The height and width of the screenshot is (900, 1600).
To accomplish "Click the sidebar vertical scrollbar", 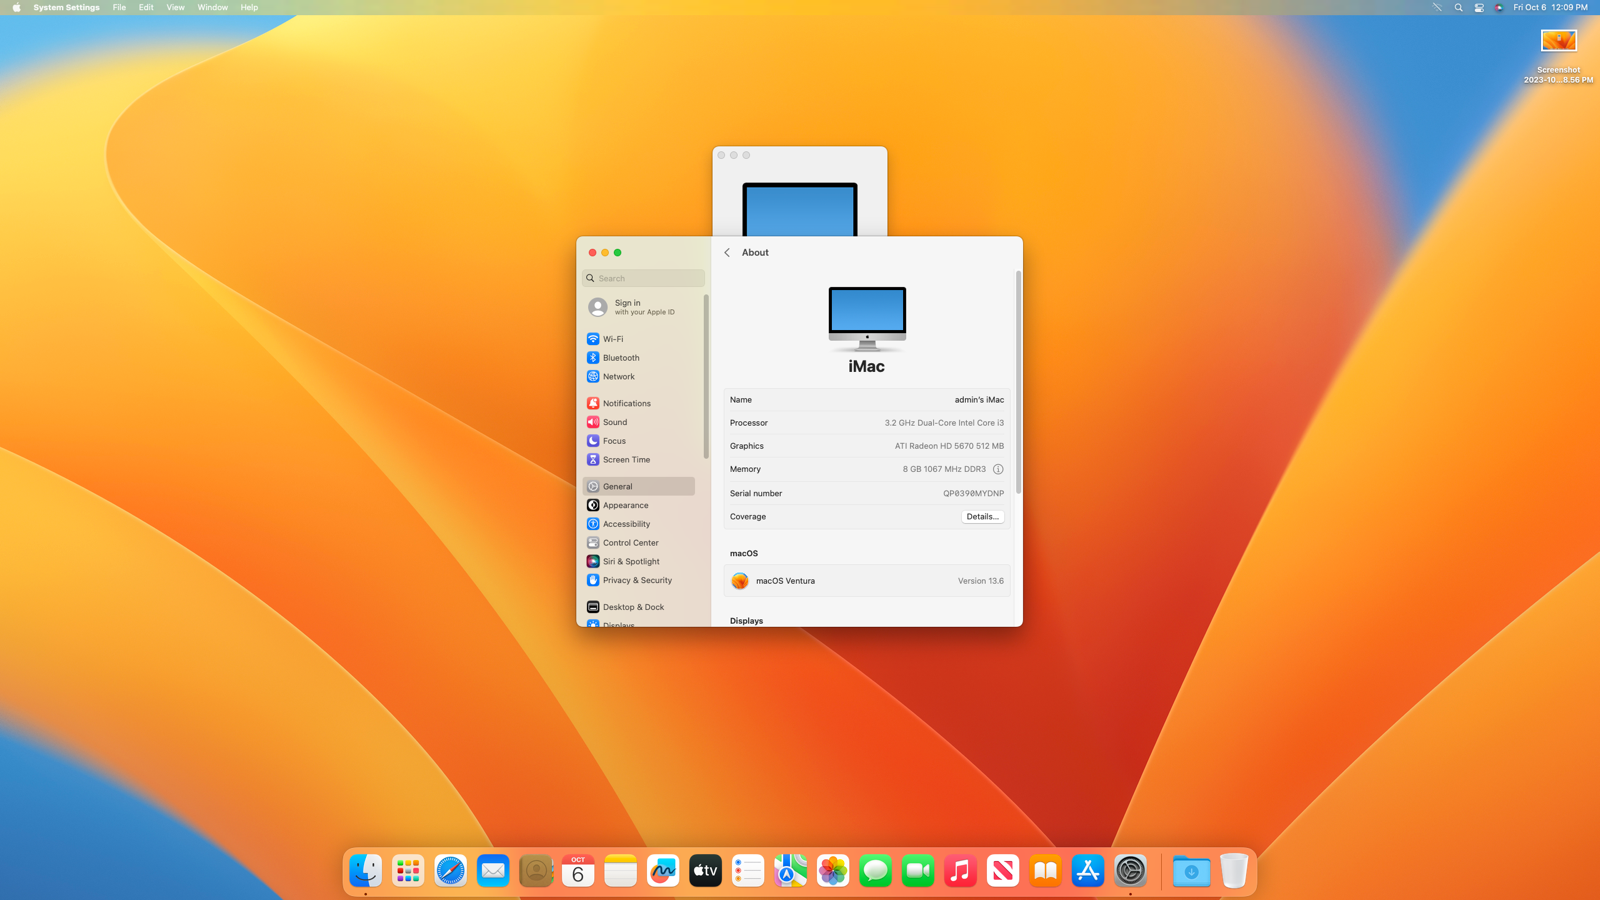I will (706, 377).
